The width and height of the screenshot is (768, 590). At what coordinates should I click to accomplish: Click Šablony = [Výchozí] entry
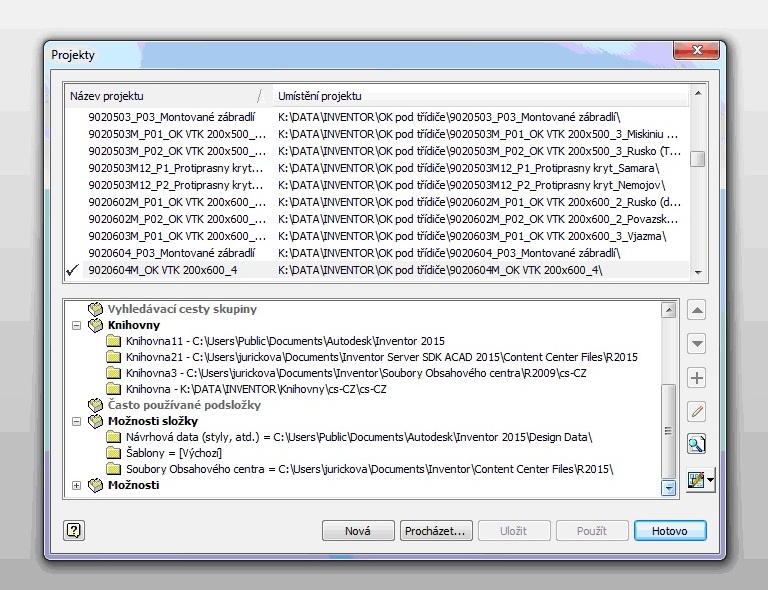point(174,453)
